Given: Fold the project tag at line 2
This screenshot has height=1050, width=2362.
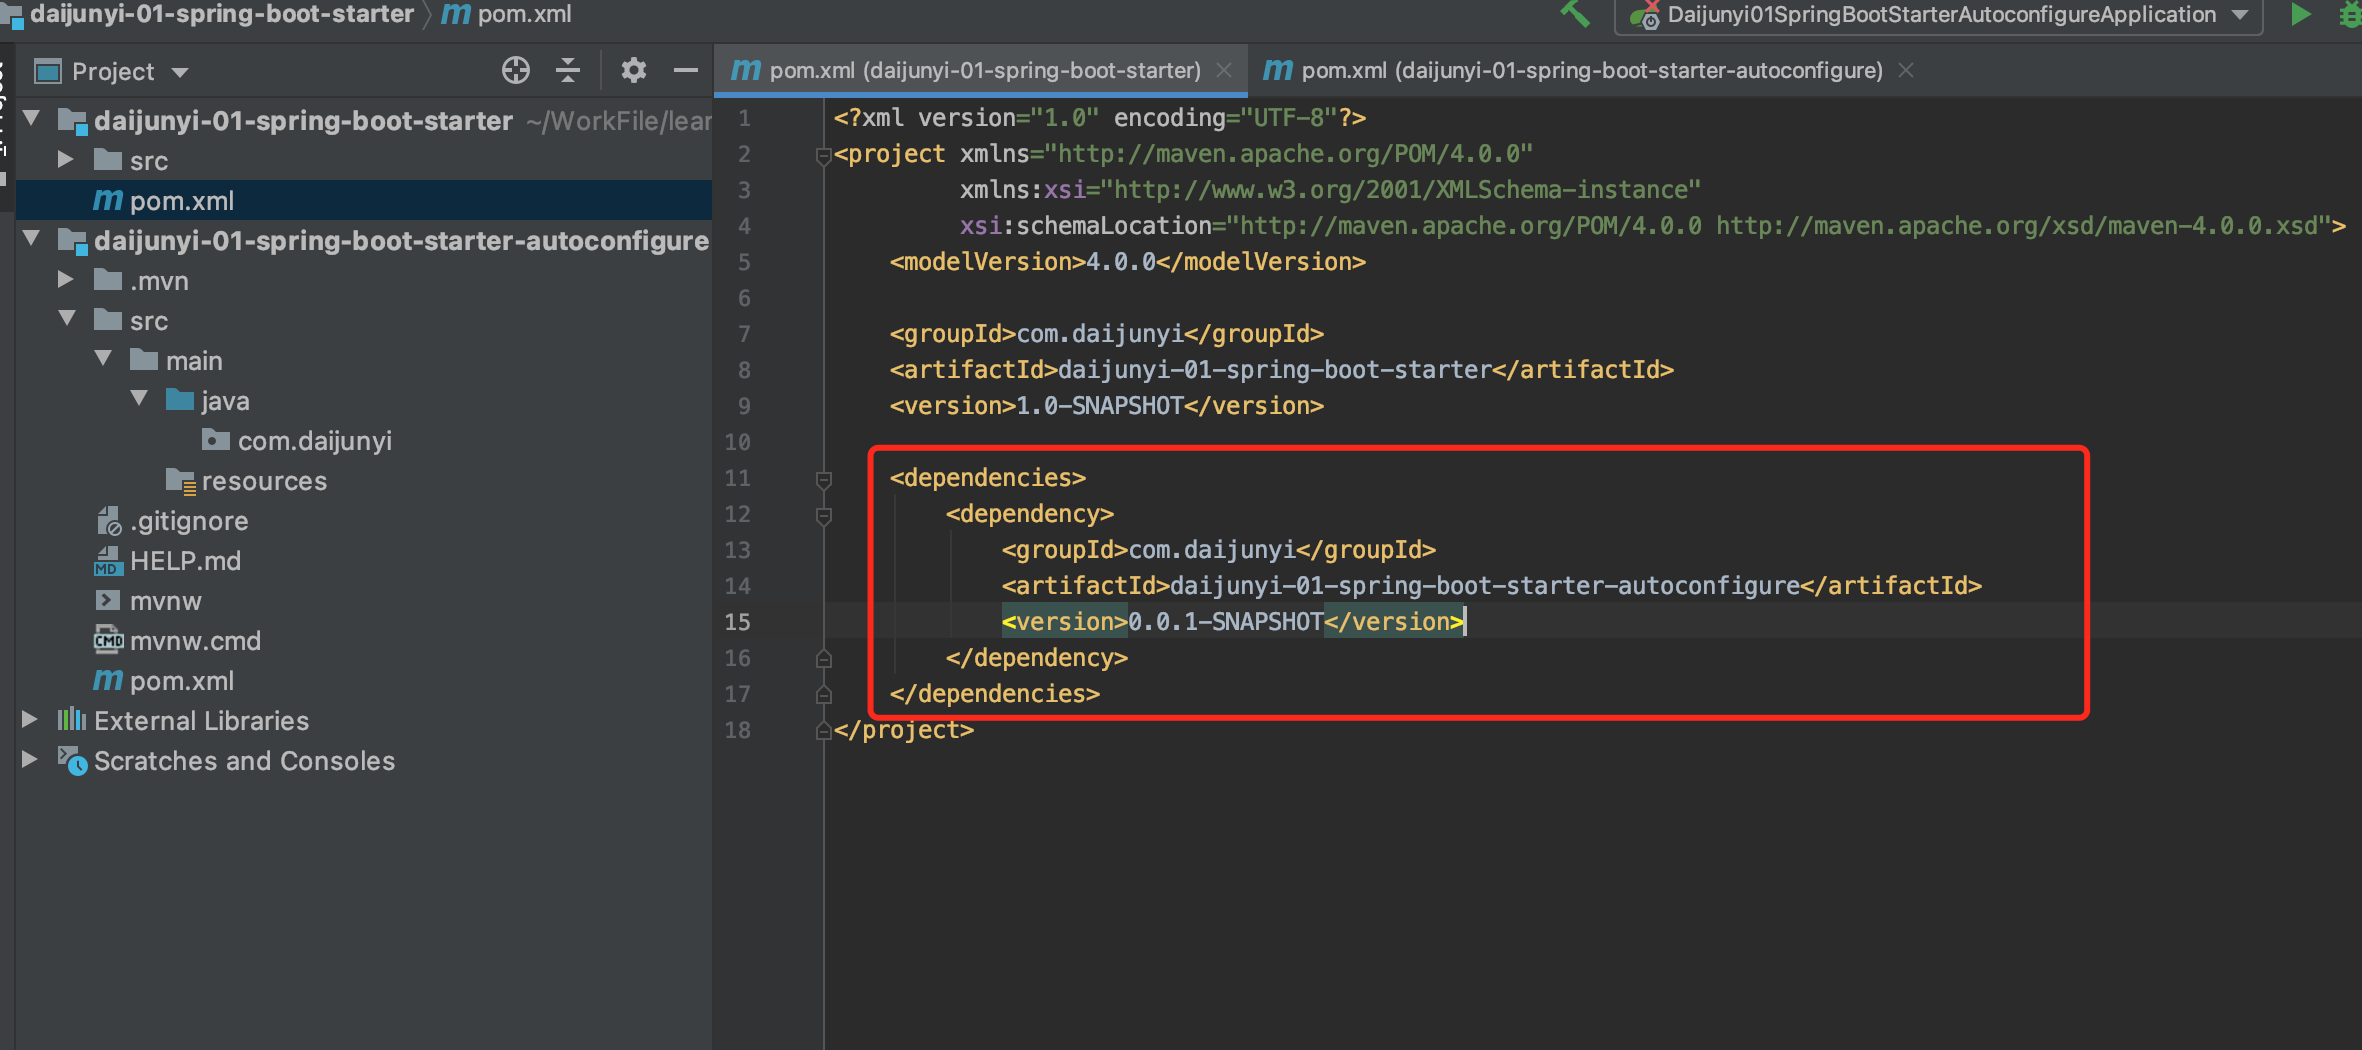Looking at the screenshot, I should pyautogui.click(x=824, y=155).
